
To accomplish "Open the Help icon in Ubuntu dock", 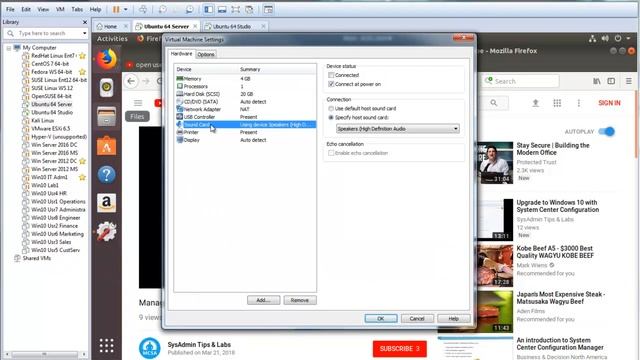I will [107, 175].
